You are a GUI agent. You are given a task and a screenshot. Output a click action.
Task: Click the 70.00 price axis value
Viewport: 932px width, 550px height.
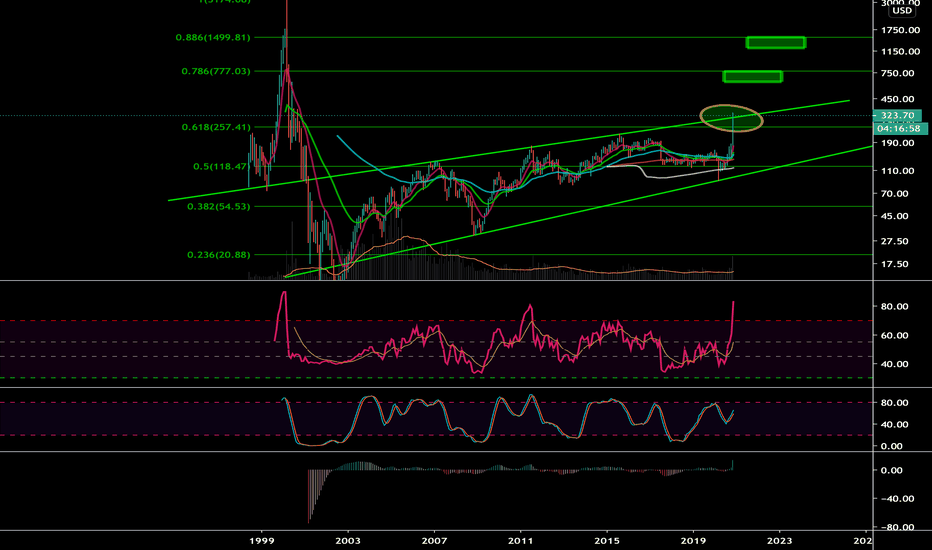click(895, 193)
